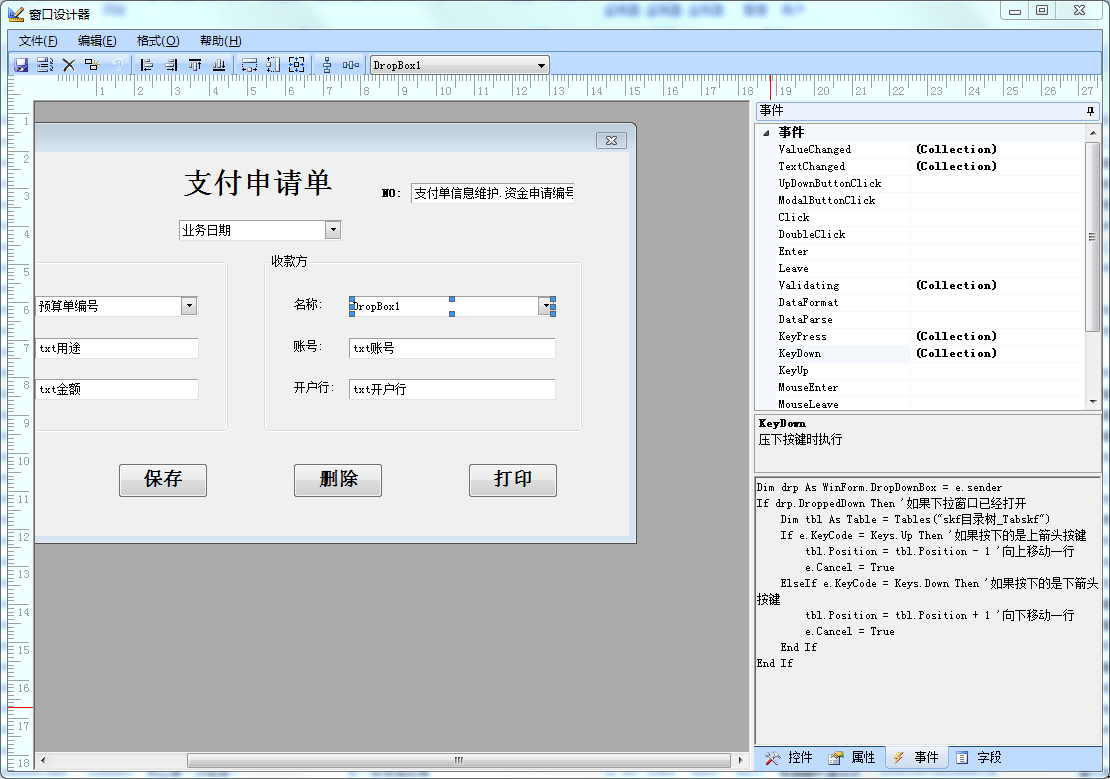This screenshot has width=1110, height=779.
Task: Expand the 业务日期 dropdown arrow
Action: 333,230
